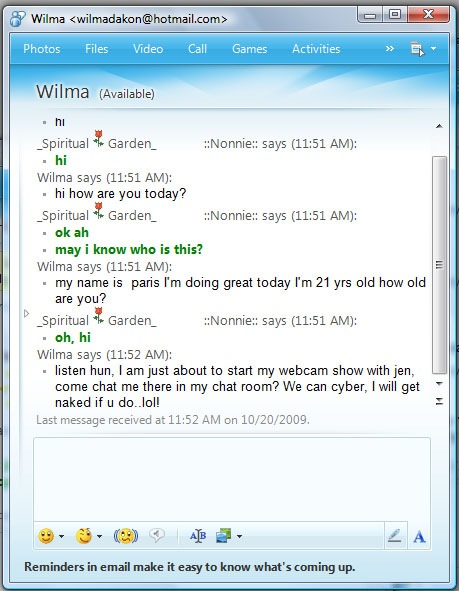Screen dimensions: 459x591
Task: Send a nudge
Action: pyautogui.click(x=126, y=536)
